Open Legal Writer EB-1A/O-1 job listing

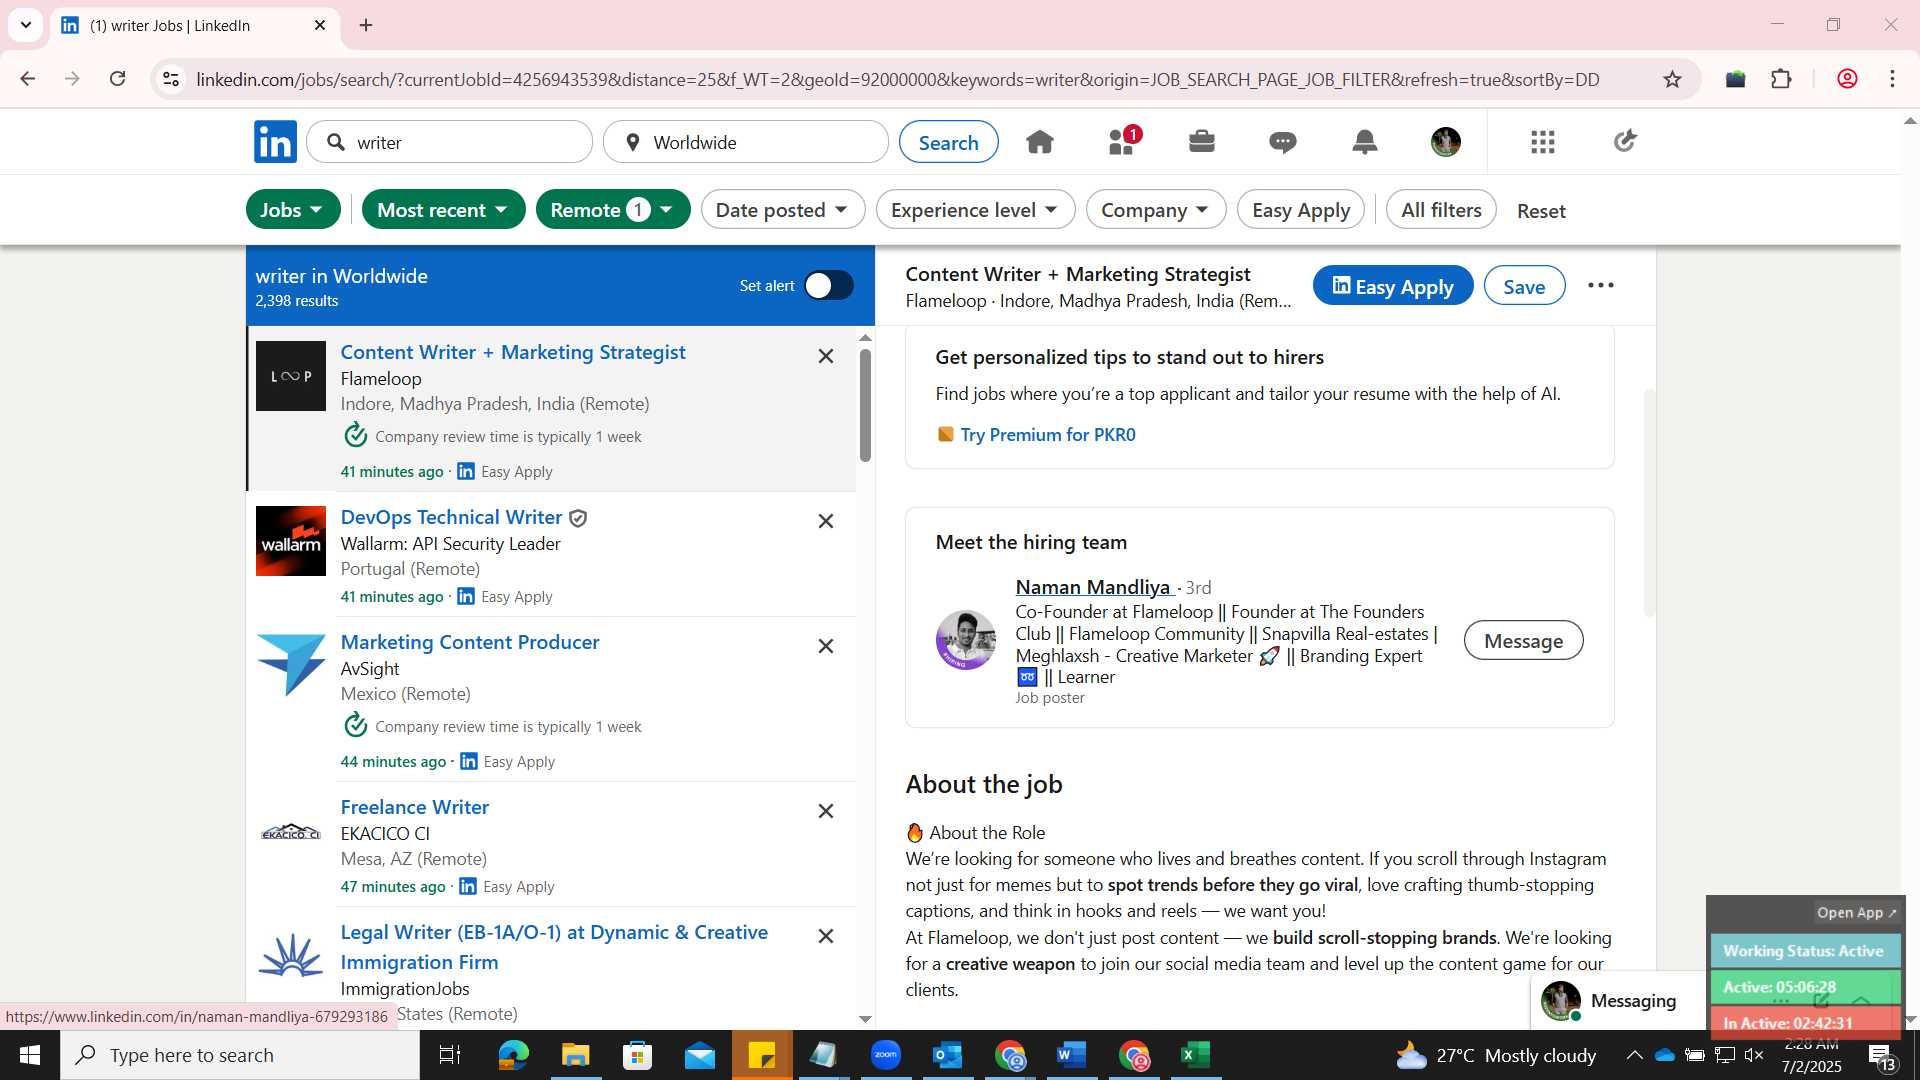click(554, 947)
